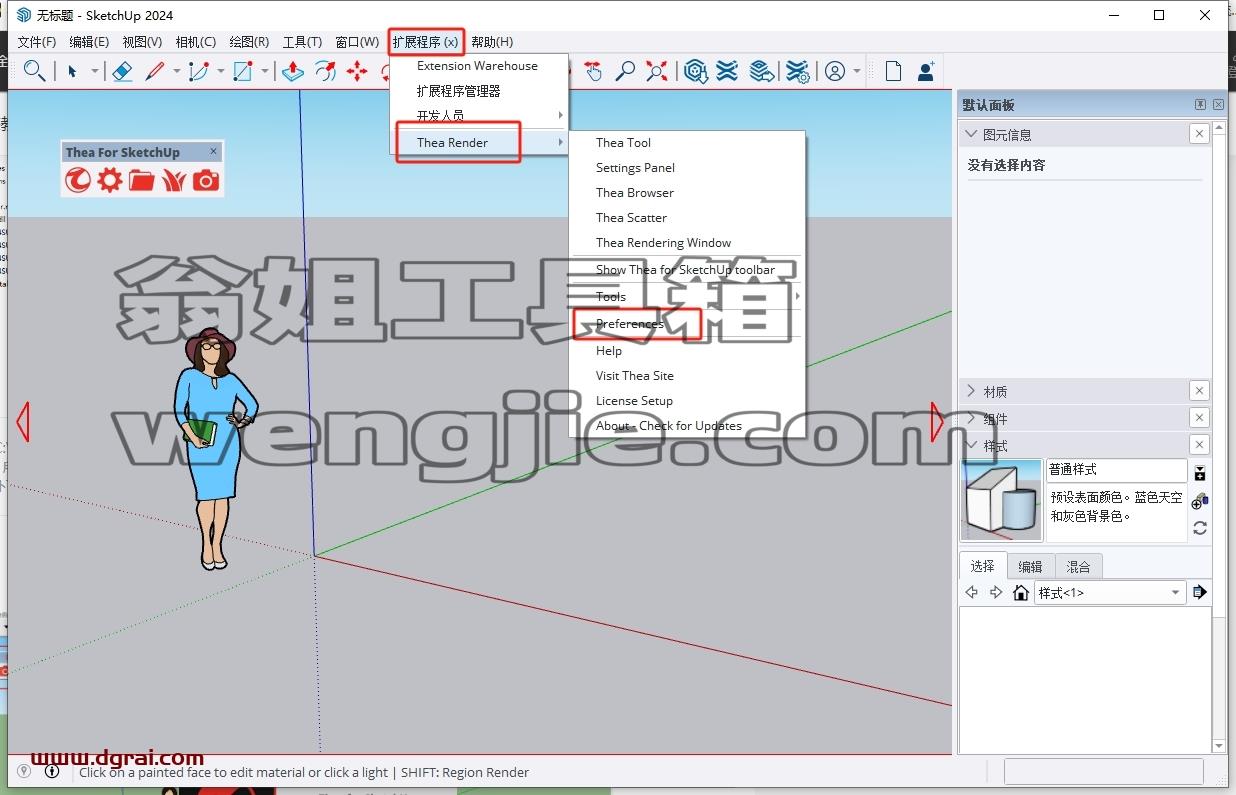Image resolution: width=1236 pixels, height=795 pixels.
Task: Click the styles forward arrow
Action: coord(995,592)
